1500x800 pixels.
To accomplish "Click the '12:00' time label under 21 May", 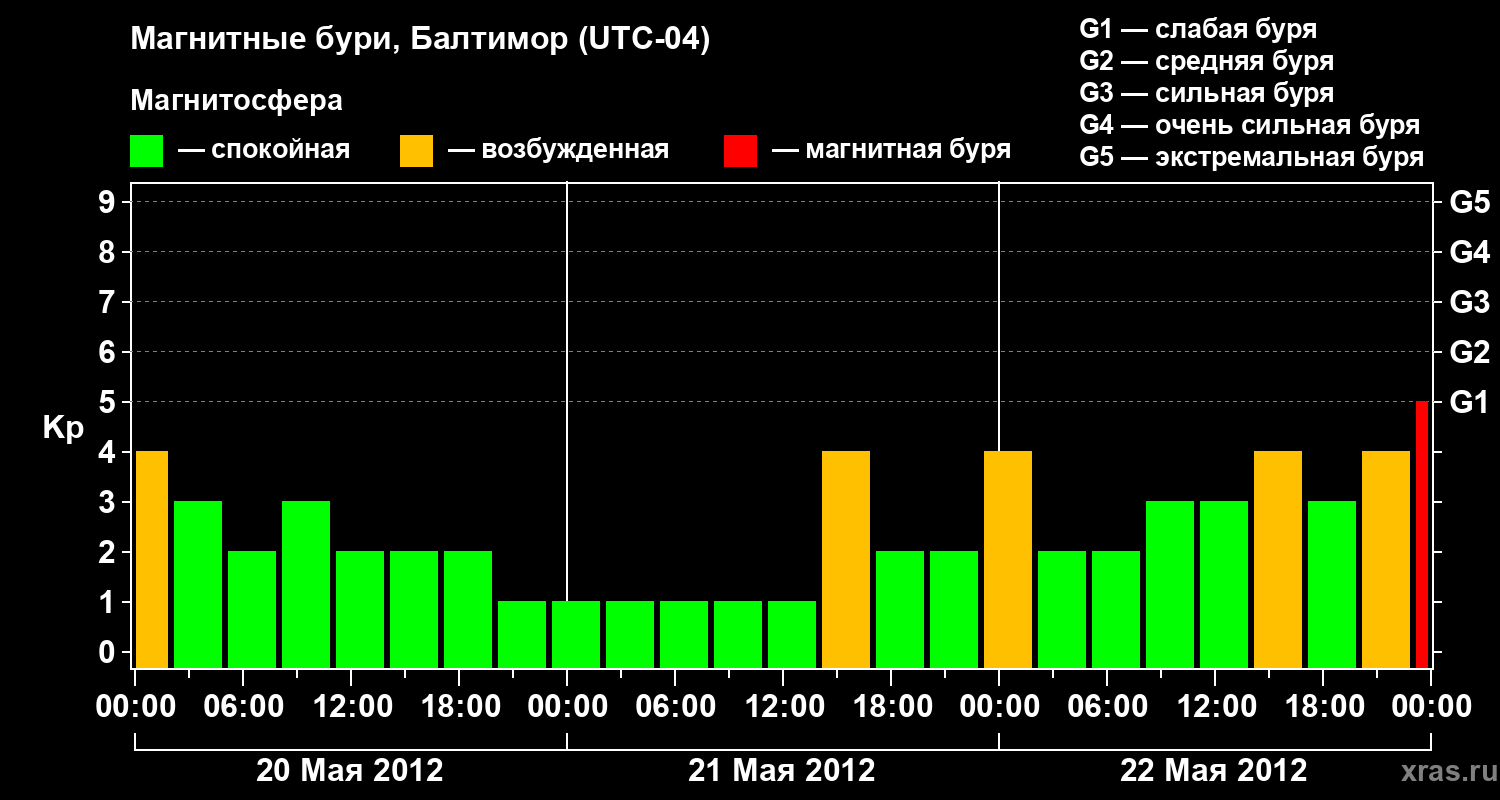I will pyautogui.click(x=783, y=706).
